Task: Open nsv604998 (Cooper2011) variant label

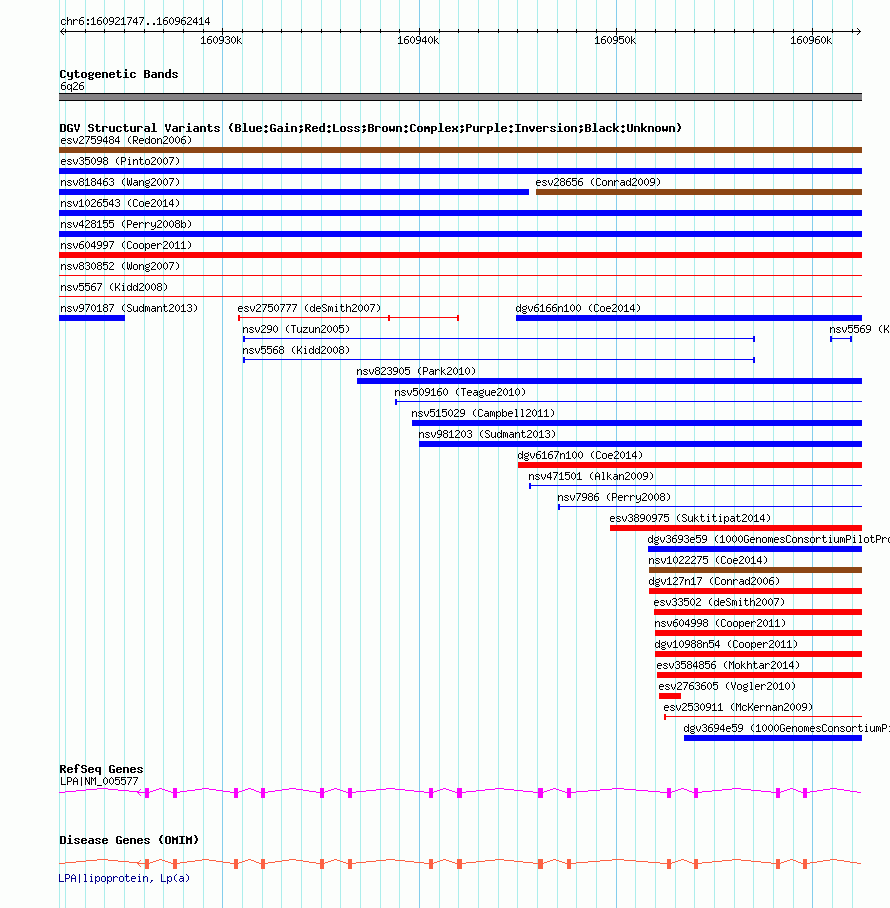Action: (720, 623)
